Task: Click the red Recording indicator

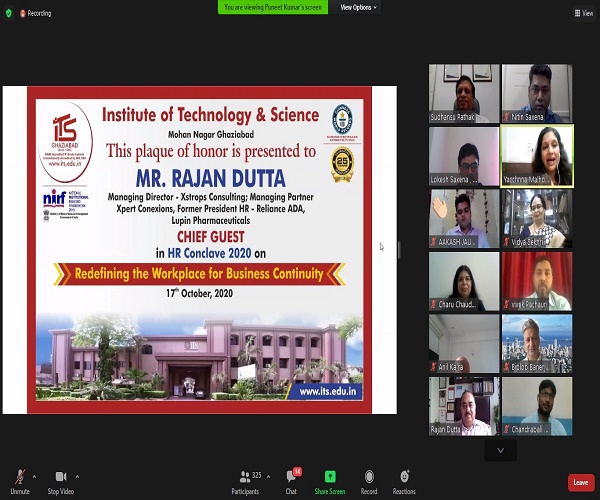Action: (35, 13)
